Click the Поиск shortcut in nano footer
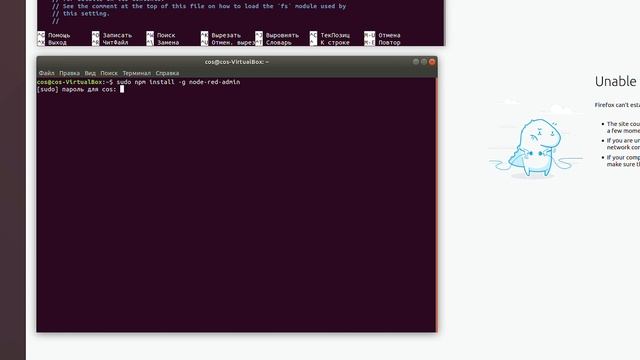This screenshot has height=360, width=640. pos(161,36)
